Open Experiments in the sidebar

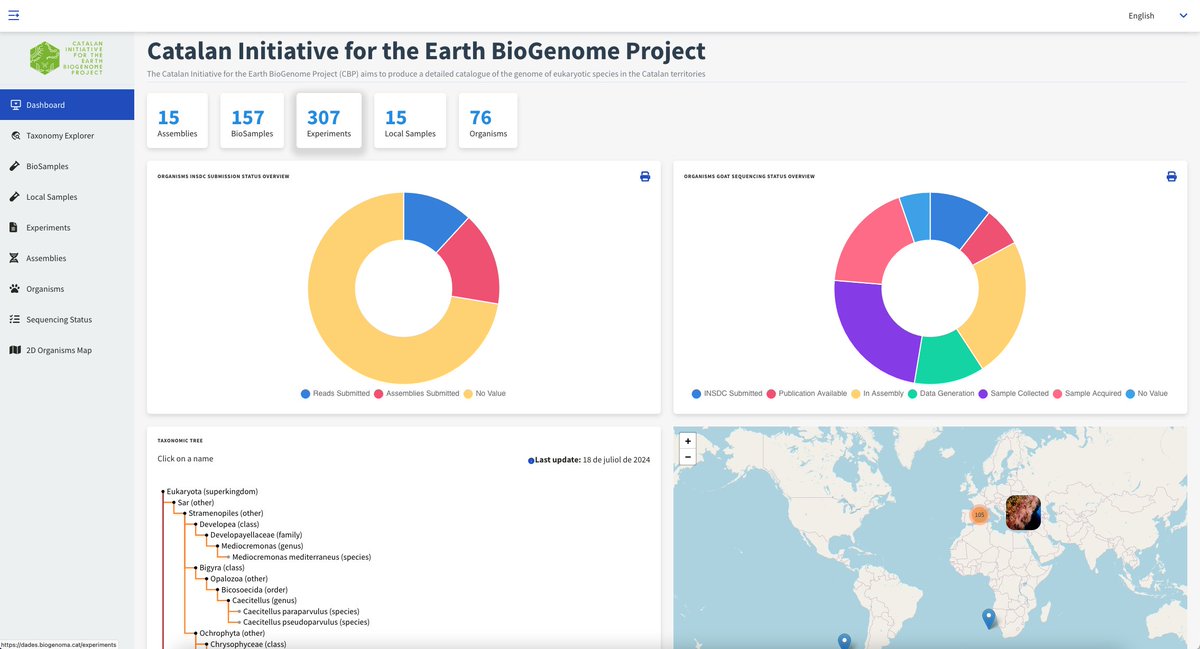point(67,228)
